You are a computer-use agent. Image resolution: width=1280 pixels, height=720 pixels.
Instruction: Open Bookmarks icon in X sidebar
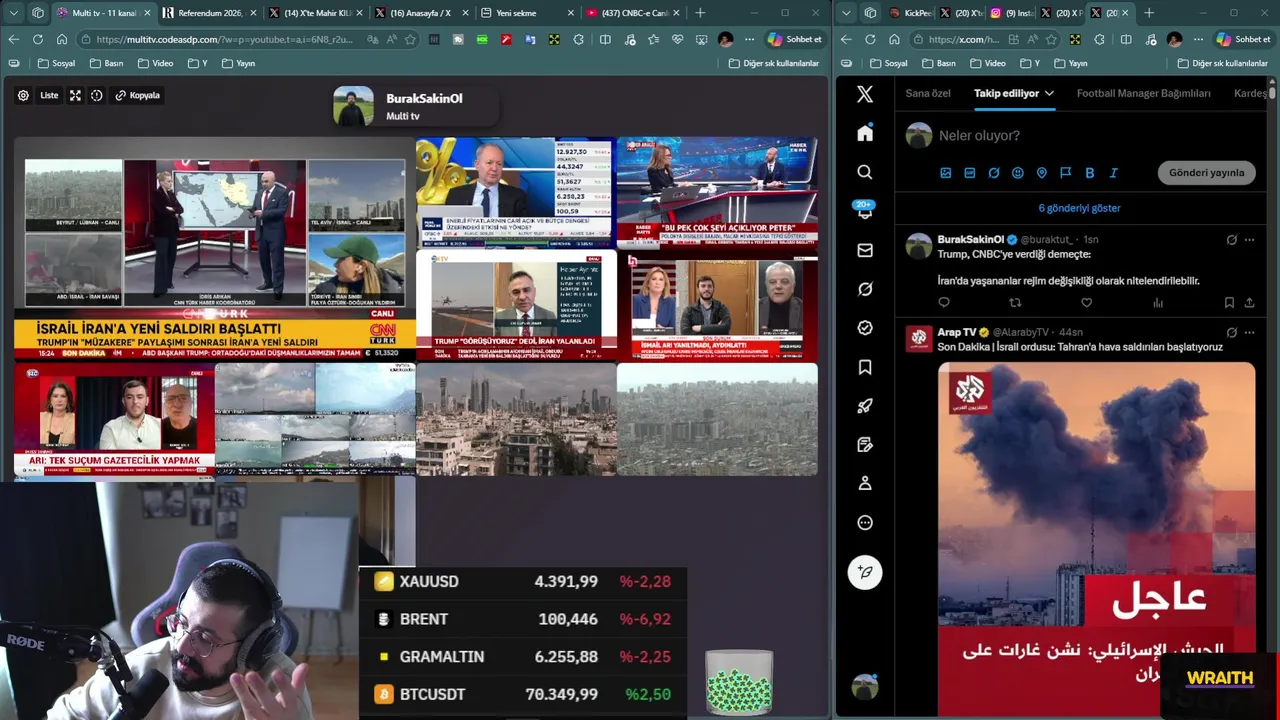pyautogui.click(x=865, y=367)
